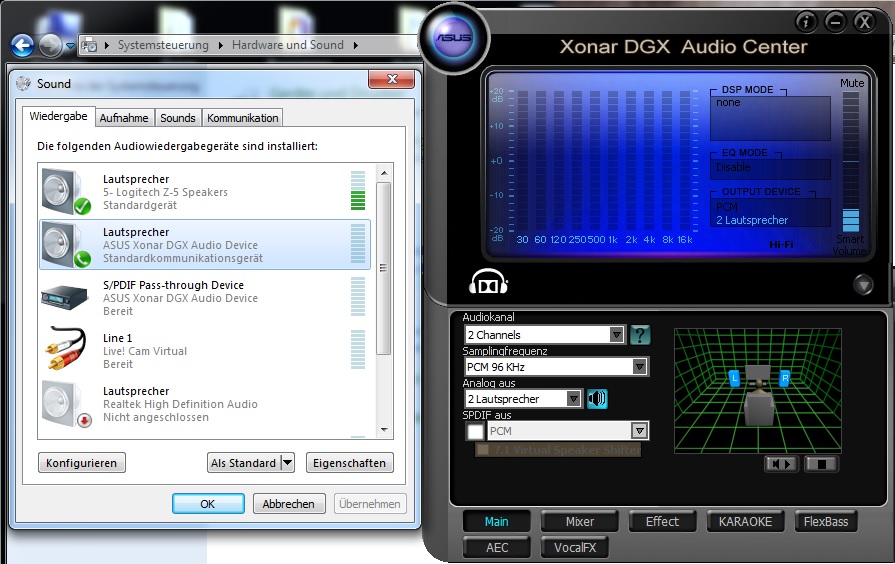Adjust the master volume bar in Audio Center
895x564 pixels.
tap(850, 162)
